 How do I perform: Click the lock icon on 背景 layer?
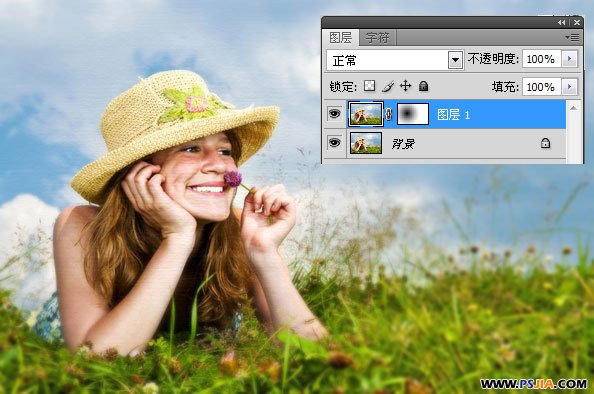tap(545, 143)
